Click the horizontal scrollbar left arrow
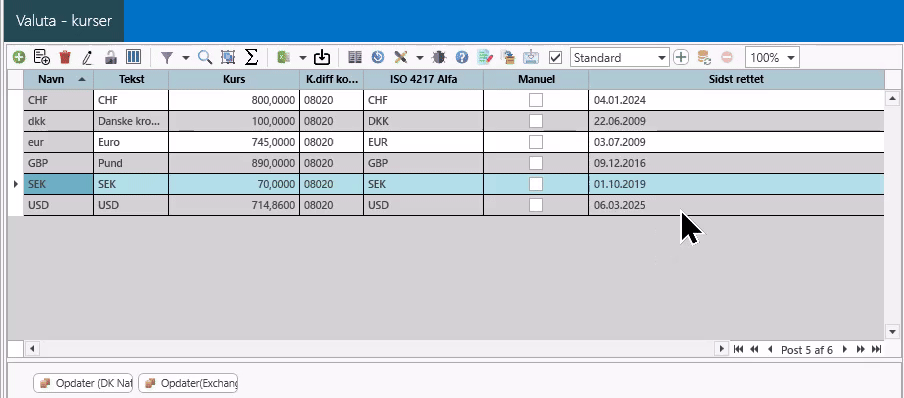 pos(31,349)
